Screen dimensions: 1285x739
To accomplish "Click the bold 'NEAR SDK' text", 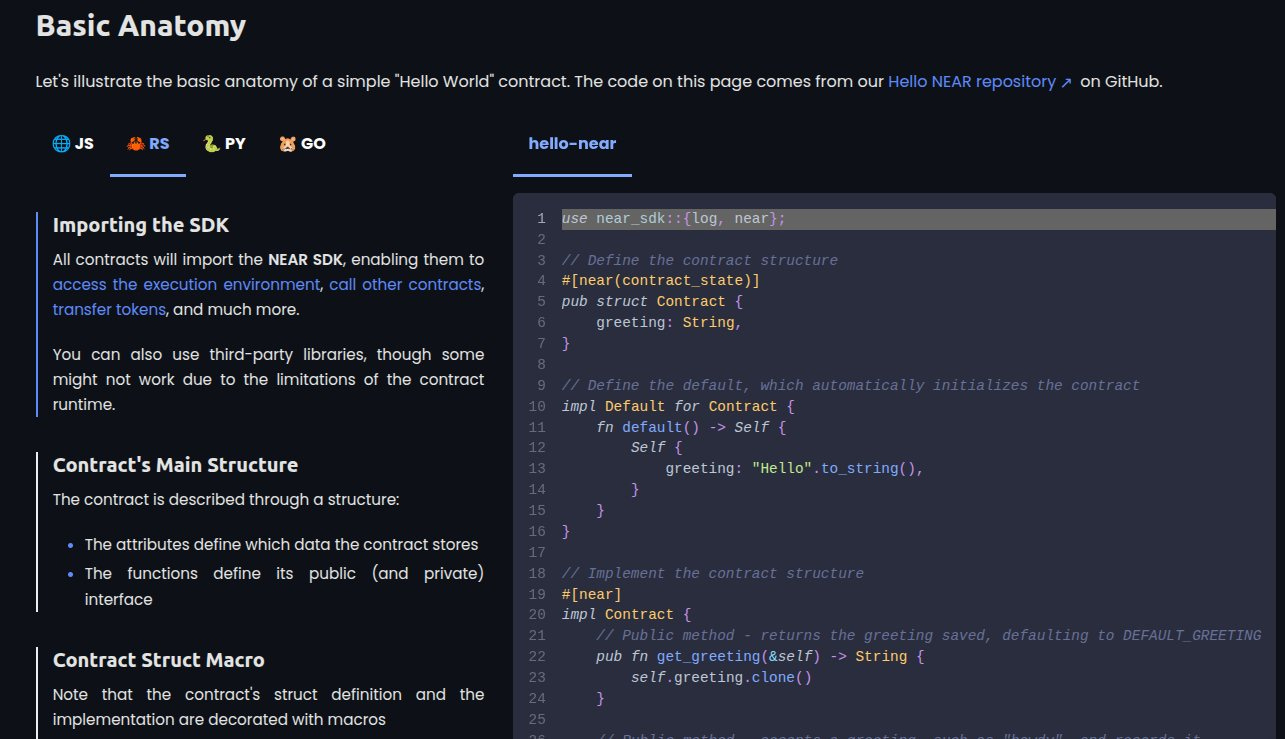I will tap(305, 259).
